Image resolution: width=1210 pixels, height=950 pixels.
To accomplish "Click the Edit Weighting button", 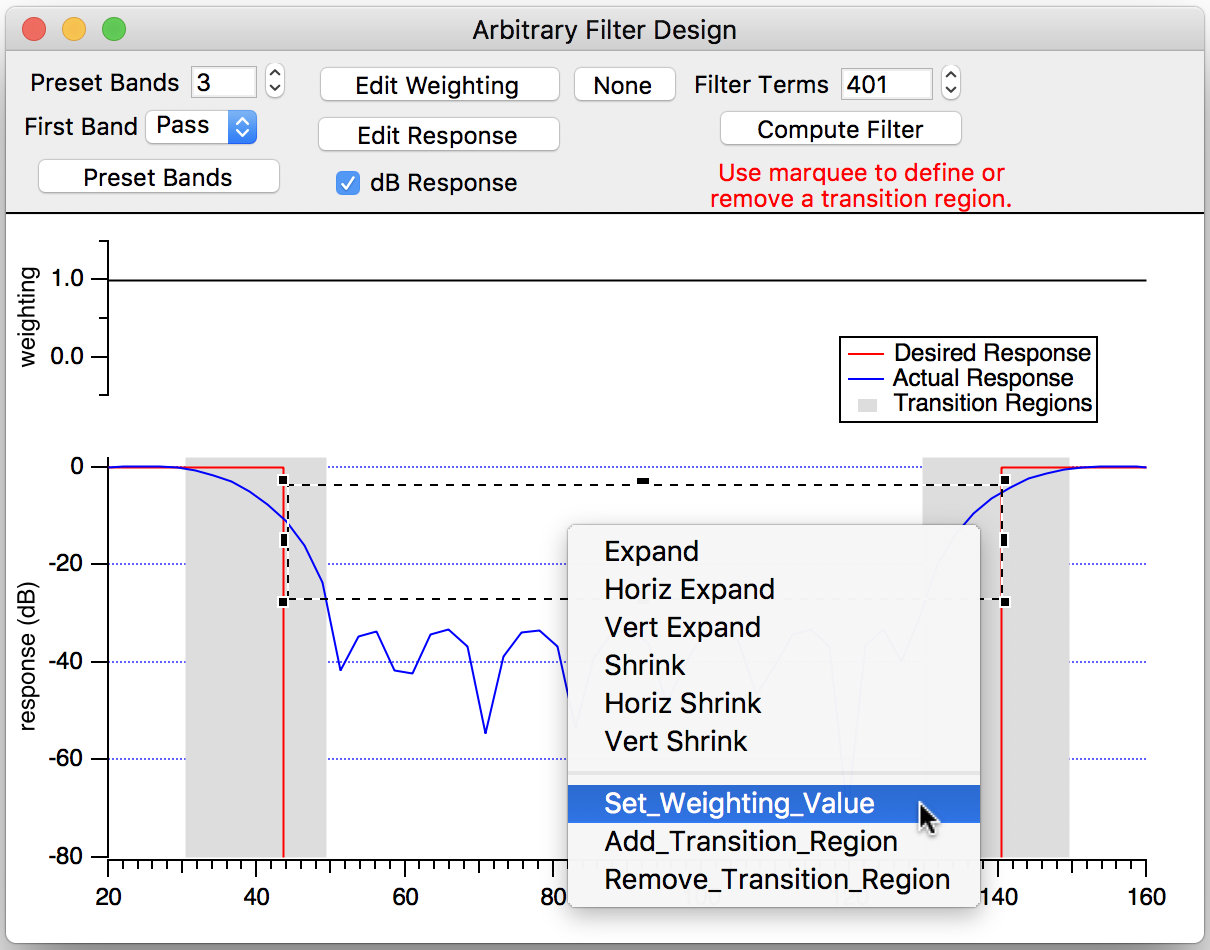I will 438,86.
